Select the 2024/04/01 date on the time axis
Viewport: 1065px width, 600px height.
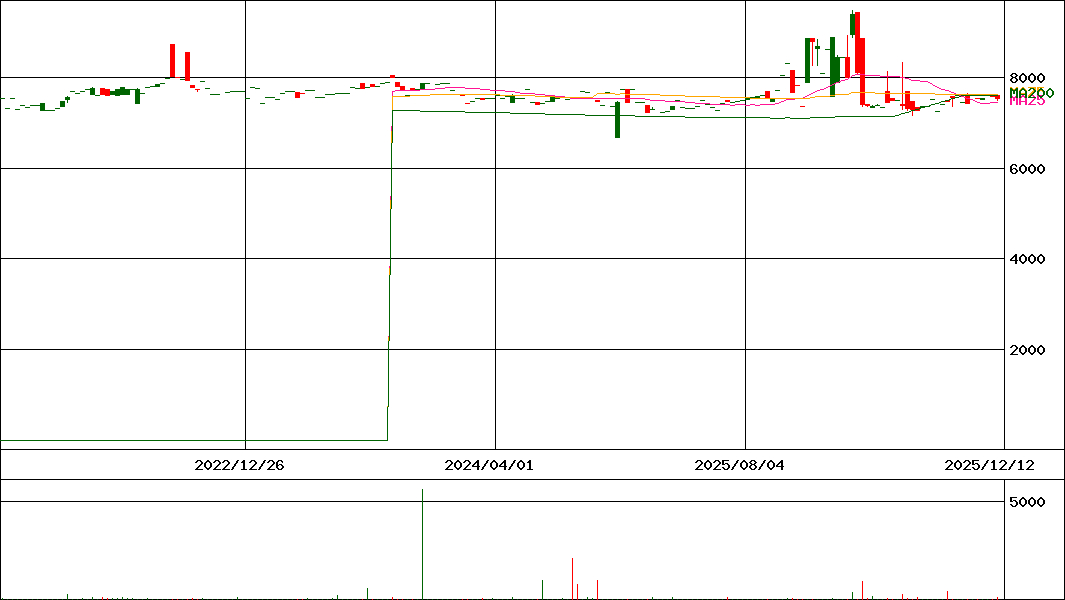pos(483,465)
